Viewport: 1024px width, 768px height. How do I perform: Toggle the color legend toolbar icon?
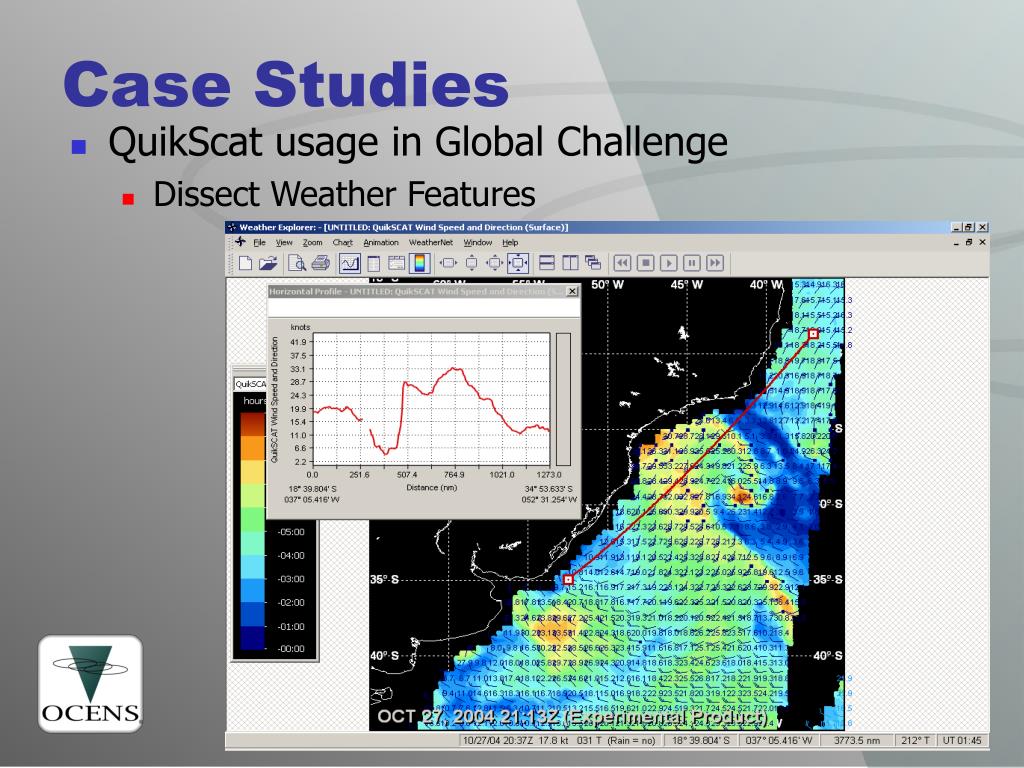(419, 263)
